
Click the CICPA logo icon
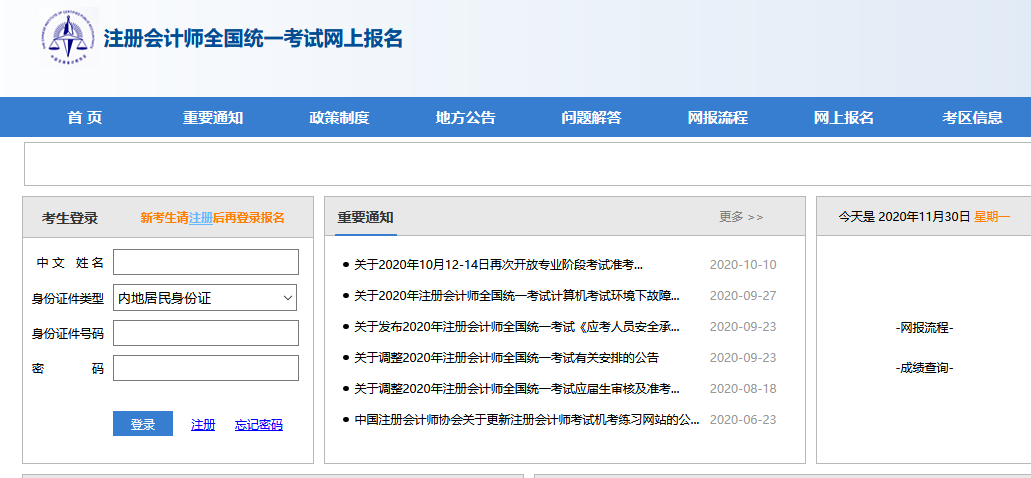pos(68,36)
